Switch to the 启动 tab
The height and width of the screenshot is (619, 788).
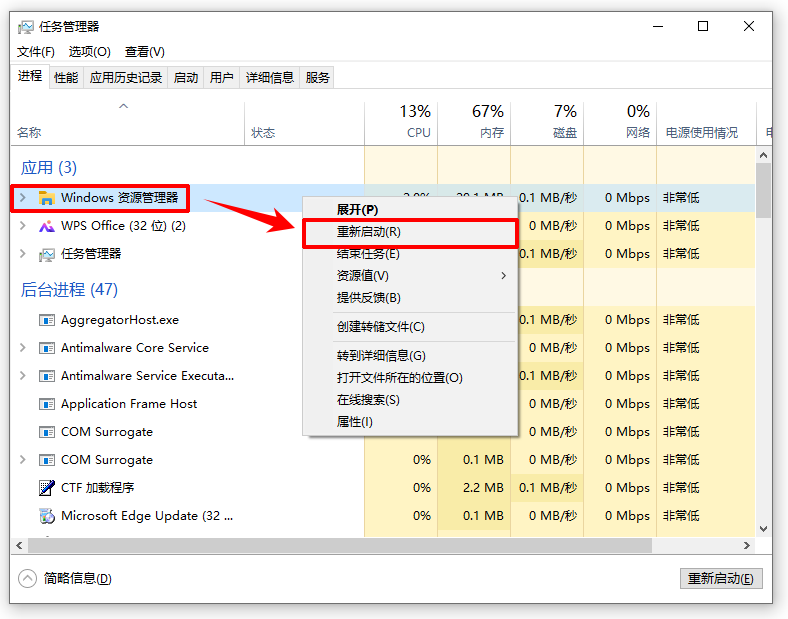coord(186,78)
